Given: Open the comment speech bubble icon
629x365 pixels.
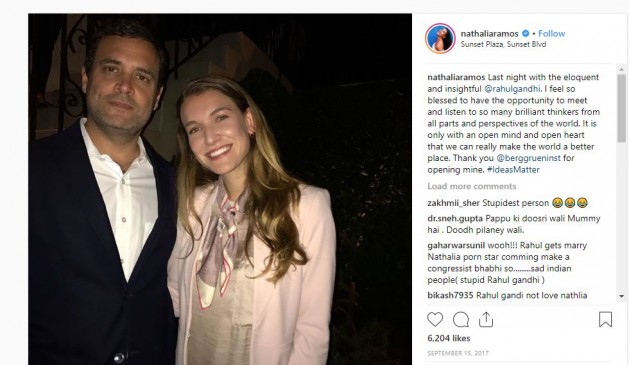Looking at the screenshot, I should click(x=461, y=320).
